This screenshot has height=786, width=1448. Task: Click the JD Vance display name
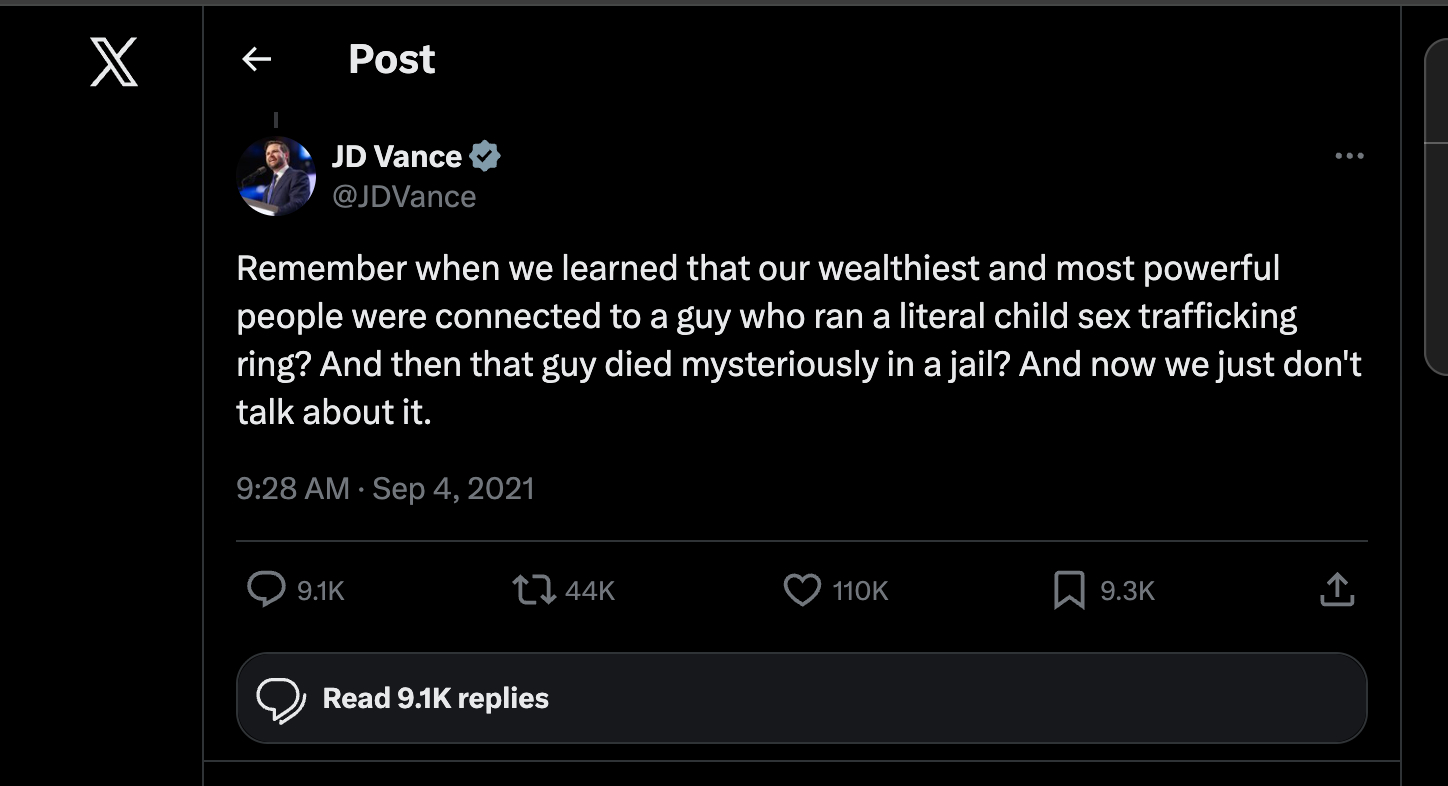coord(396,156)
